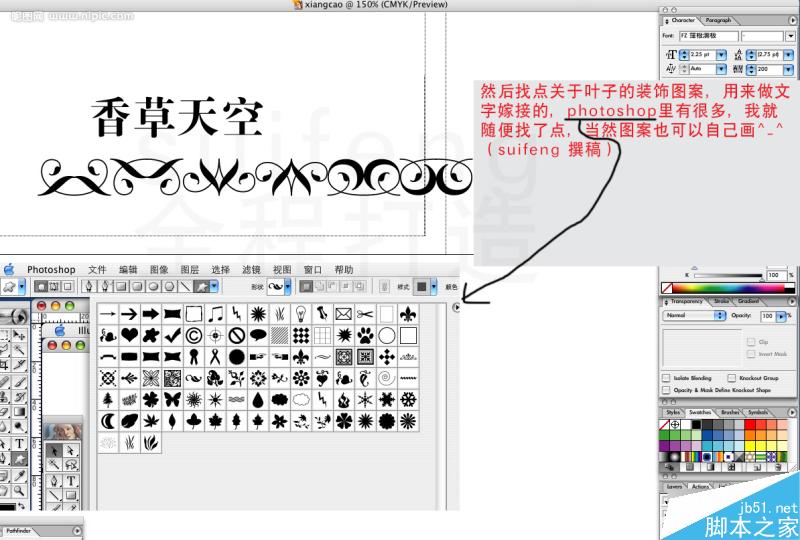The width and height of the screenshot is (800, 540).
Task: Pick the speech bubble shape
Action: pos(258,335)
